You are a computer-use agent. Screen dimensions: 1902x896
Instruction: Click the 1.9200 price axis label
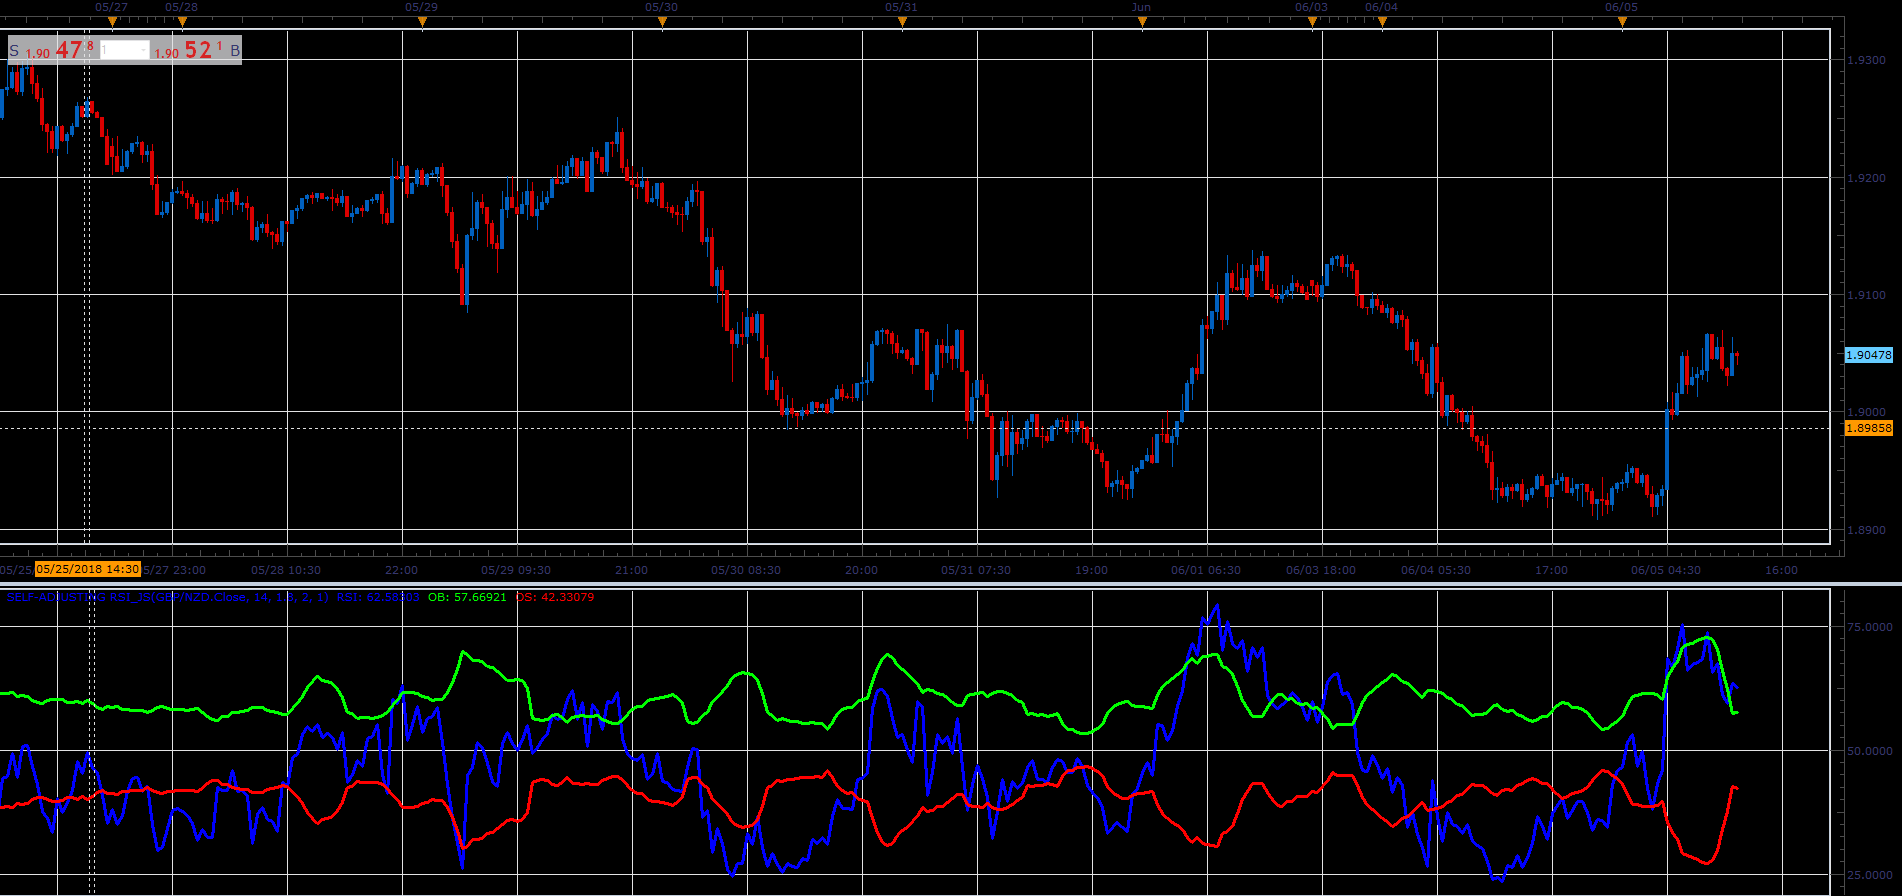(x=1866, y=178)
